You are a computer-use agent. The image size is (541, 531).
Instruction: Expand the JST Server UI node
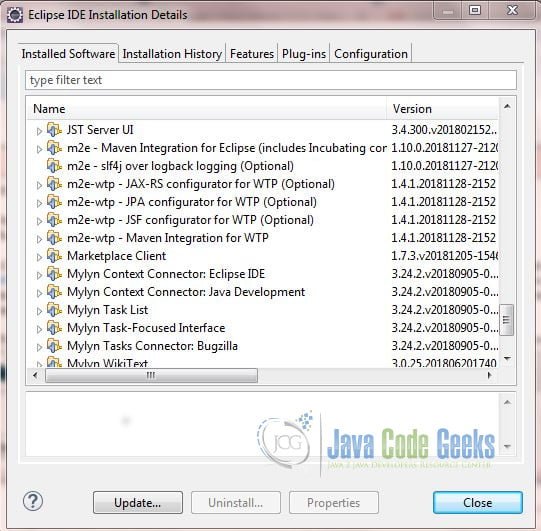[x=39, y=131]
